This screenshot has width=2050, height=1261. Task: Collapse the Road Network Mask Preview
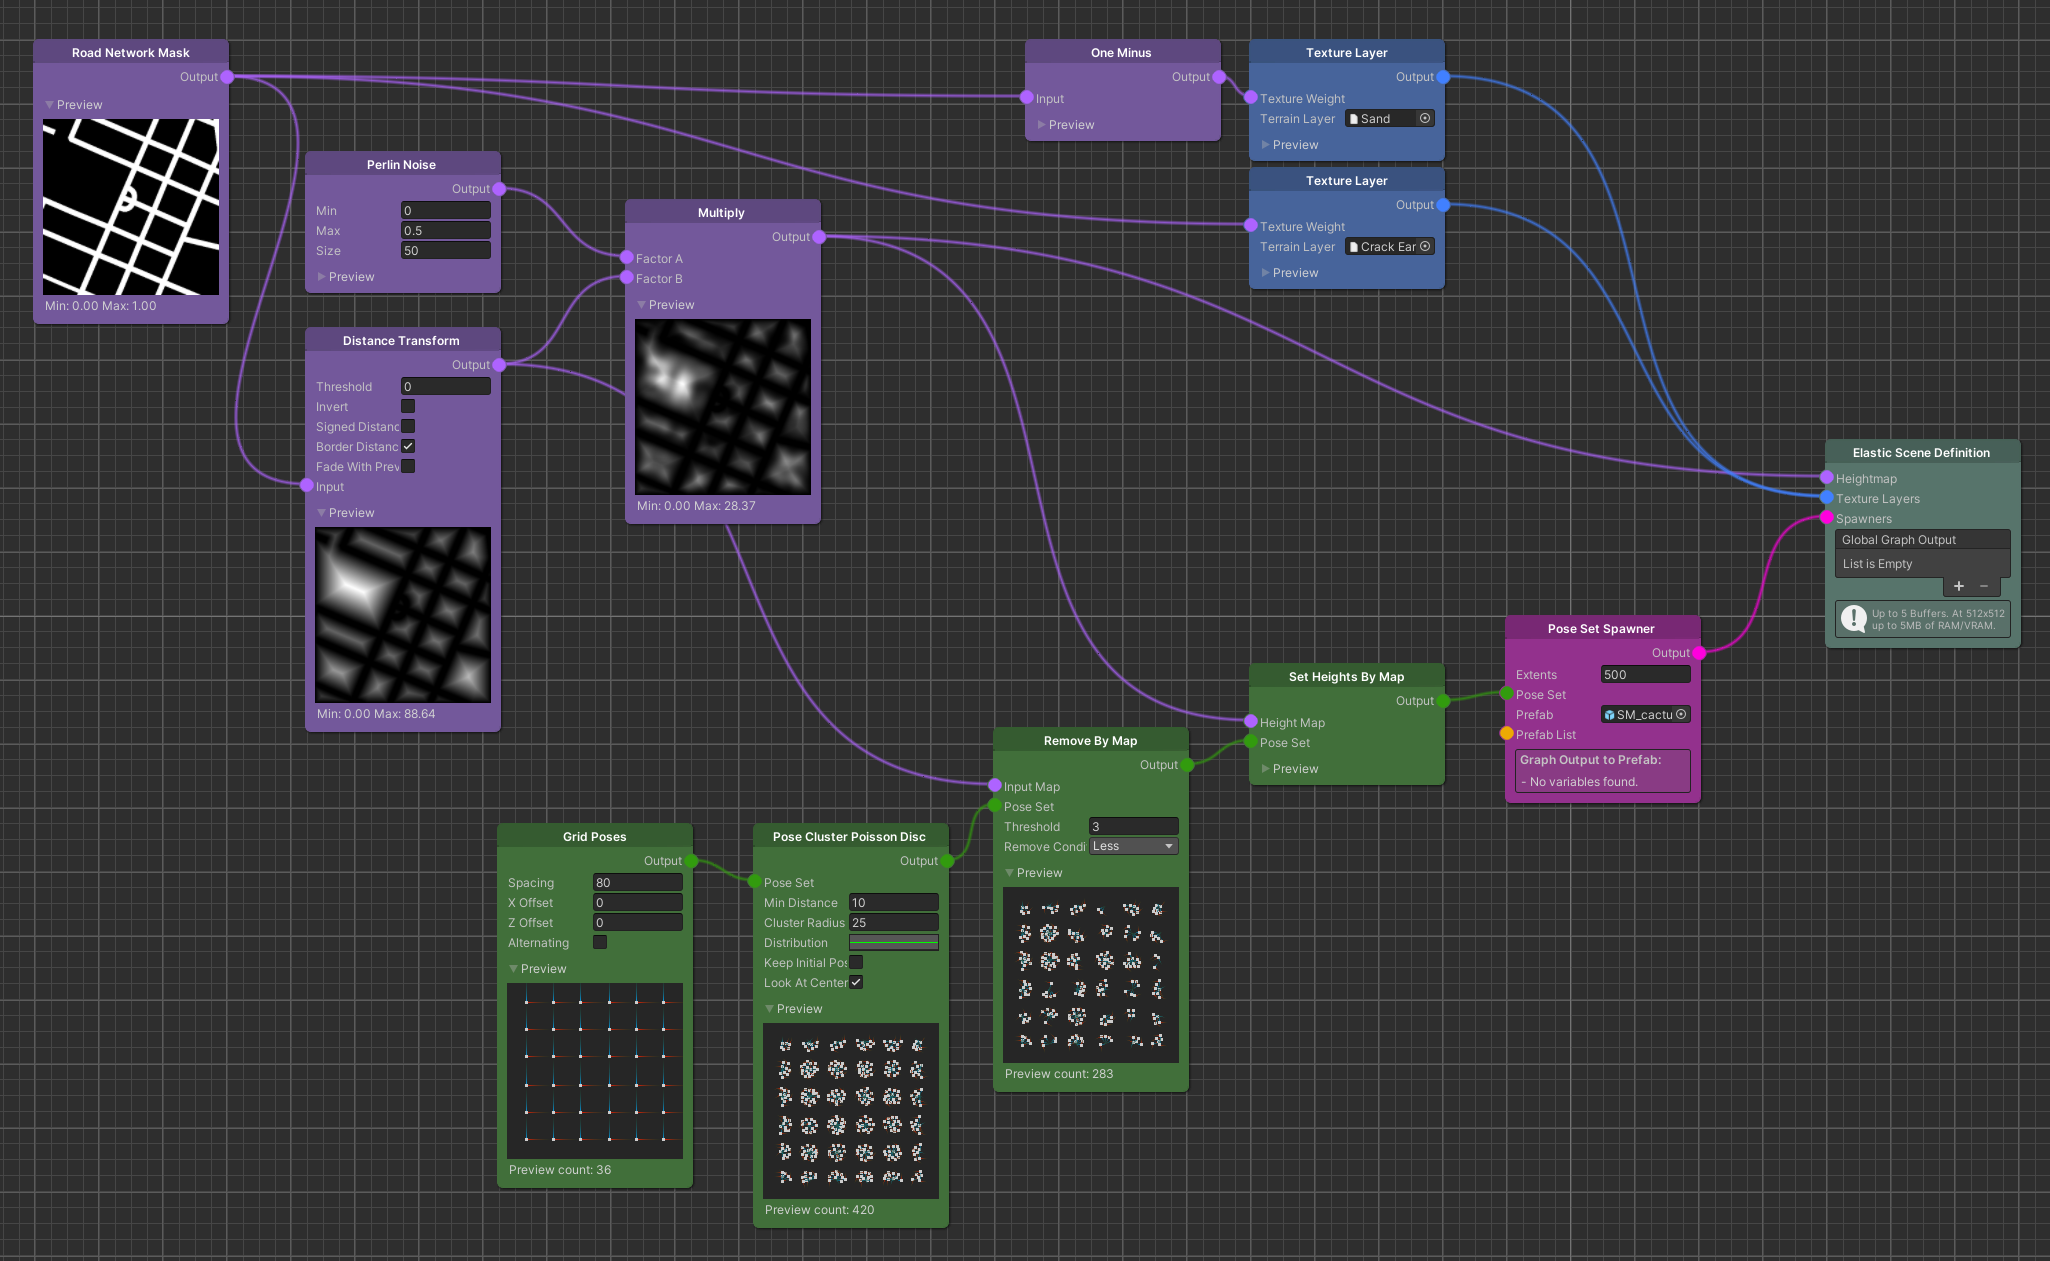point(50,105)
